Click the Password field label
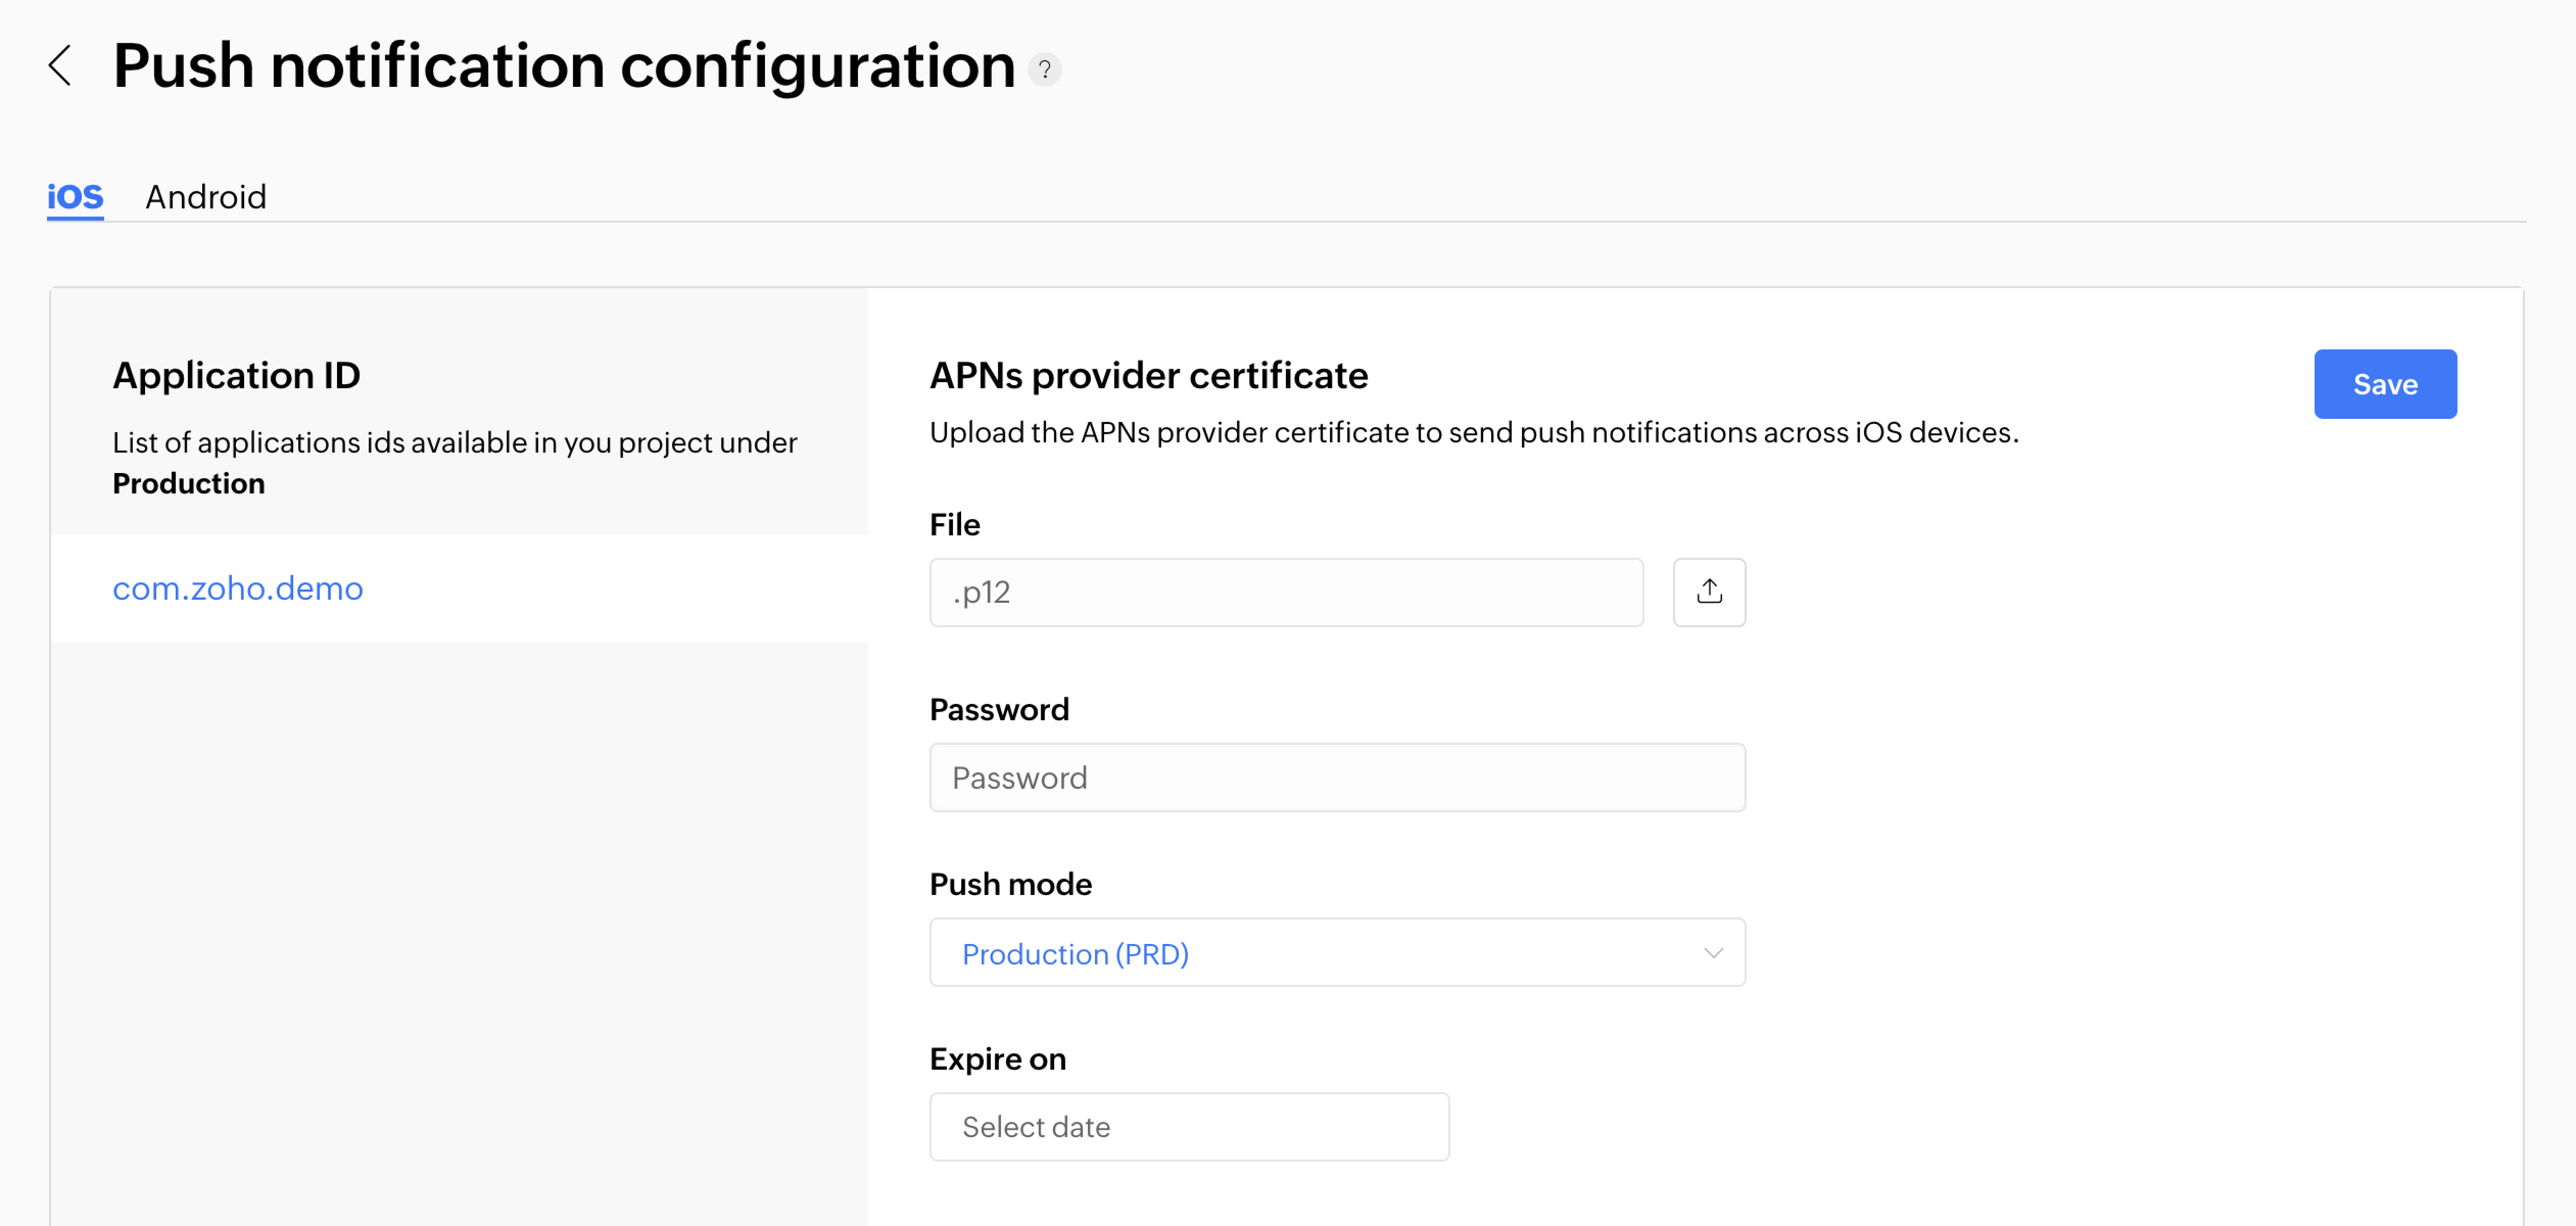Image resolution: width=2576 pixels, height=1226 pixels. [998, 710]
